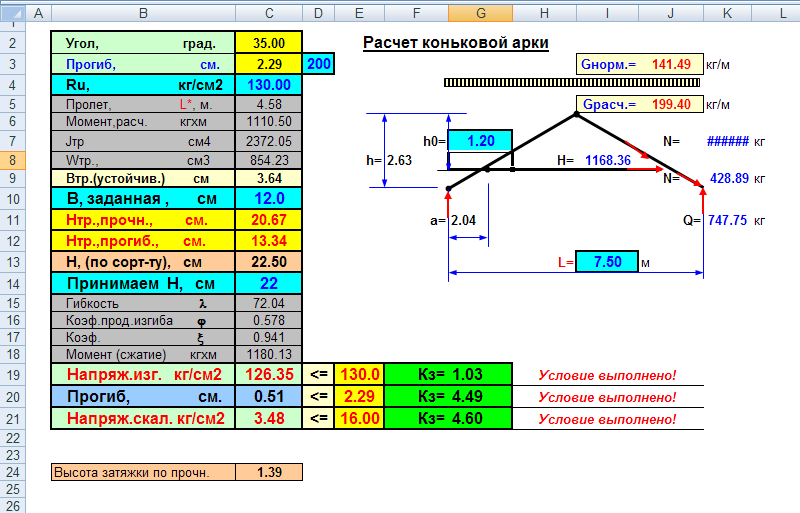This screenshot has width=800, height=513.
Task: Select column G header
Action: (481, 13)
